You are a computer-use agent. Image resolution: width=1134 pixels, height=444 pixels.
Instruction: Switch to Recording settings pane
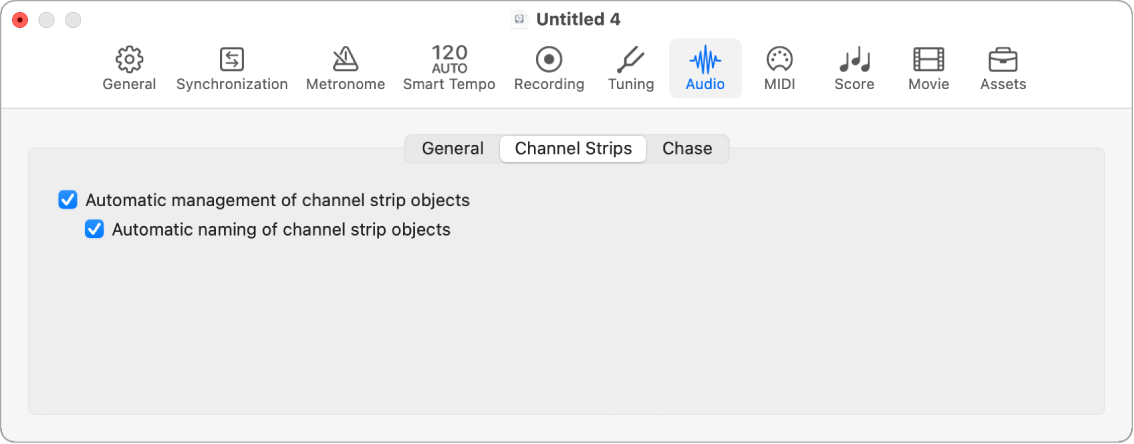[x=549, y=60]
